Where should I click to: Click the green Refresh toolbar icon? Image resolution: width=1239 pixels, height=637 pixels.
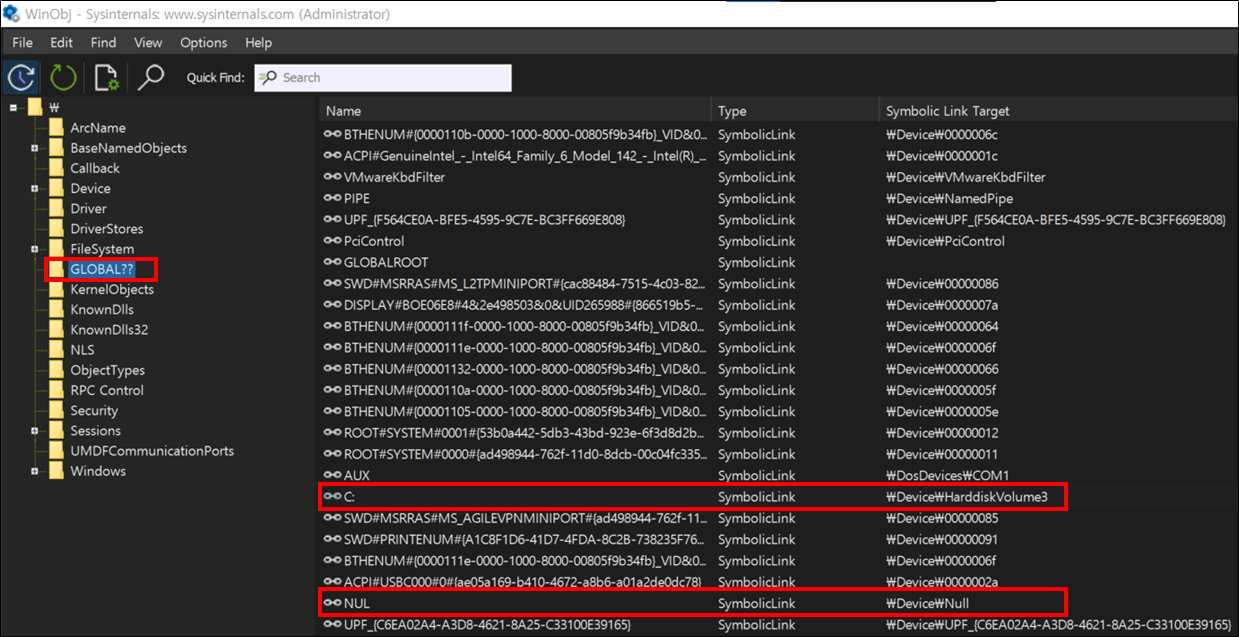(63, 77)
